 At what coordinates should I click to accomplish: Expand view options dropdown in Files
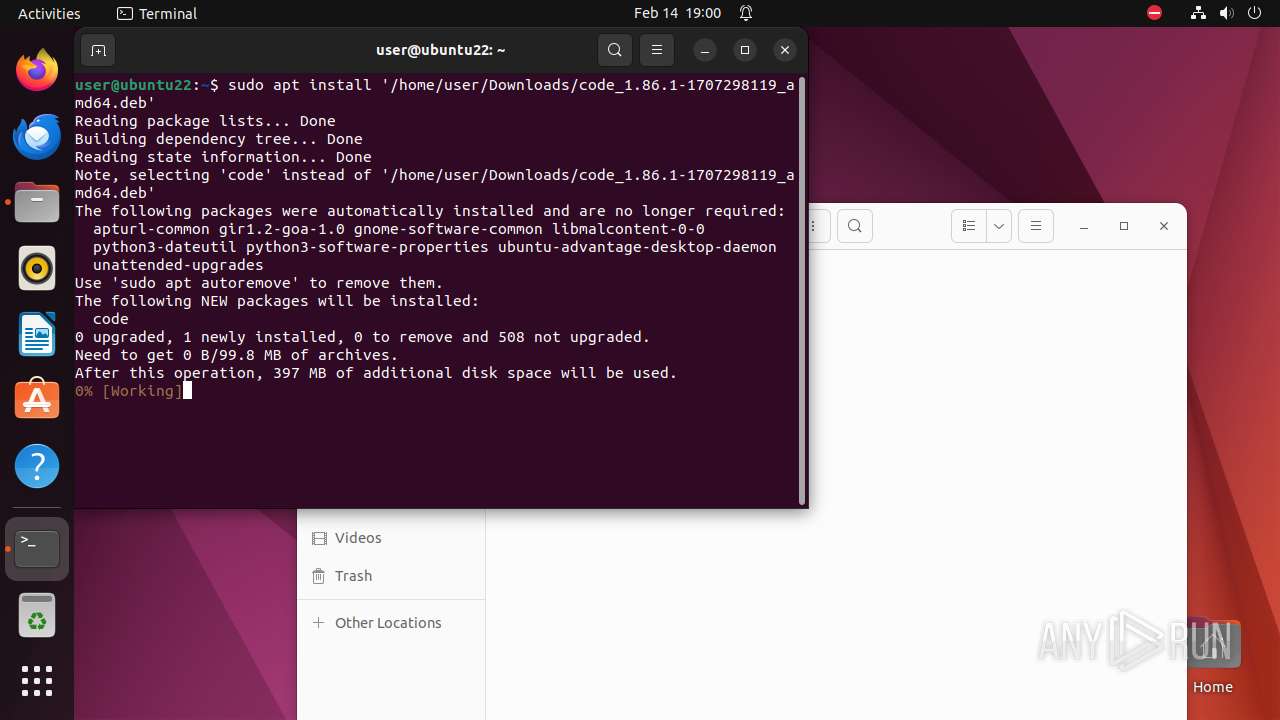click(999, 226)
